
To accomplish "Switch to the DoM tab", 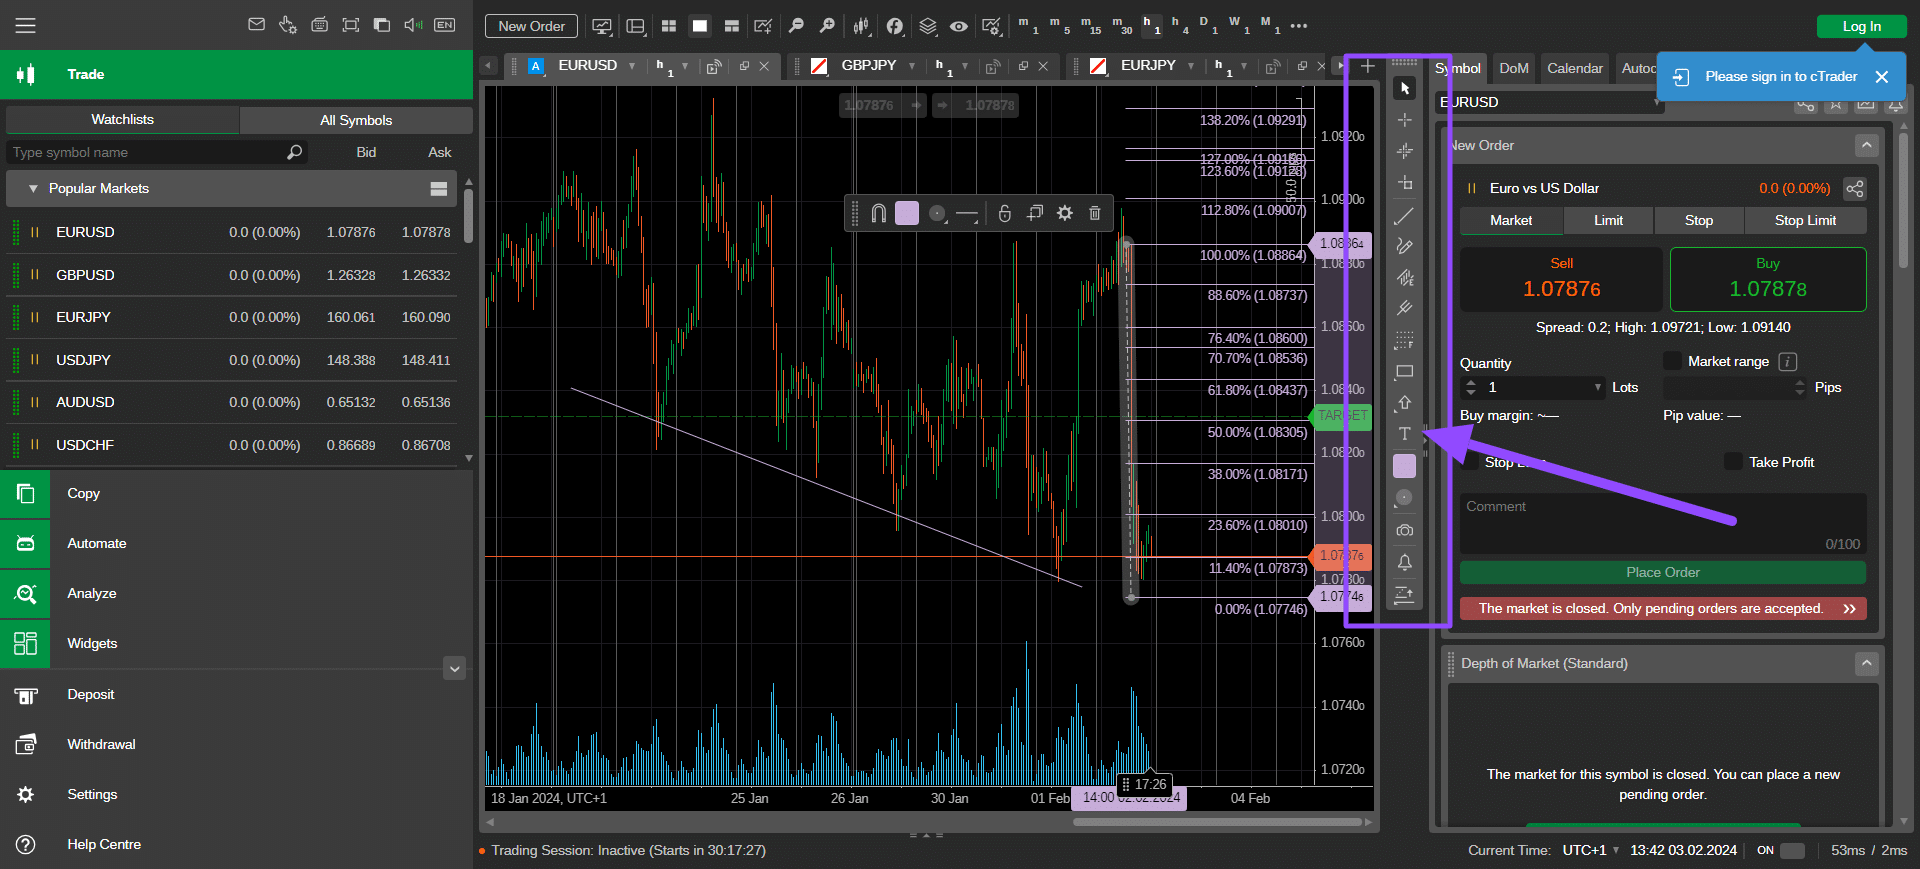I will coord(1514,68).
